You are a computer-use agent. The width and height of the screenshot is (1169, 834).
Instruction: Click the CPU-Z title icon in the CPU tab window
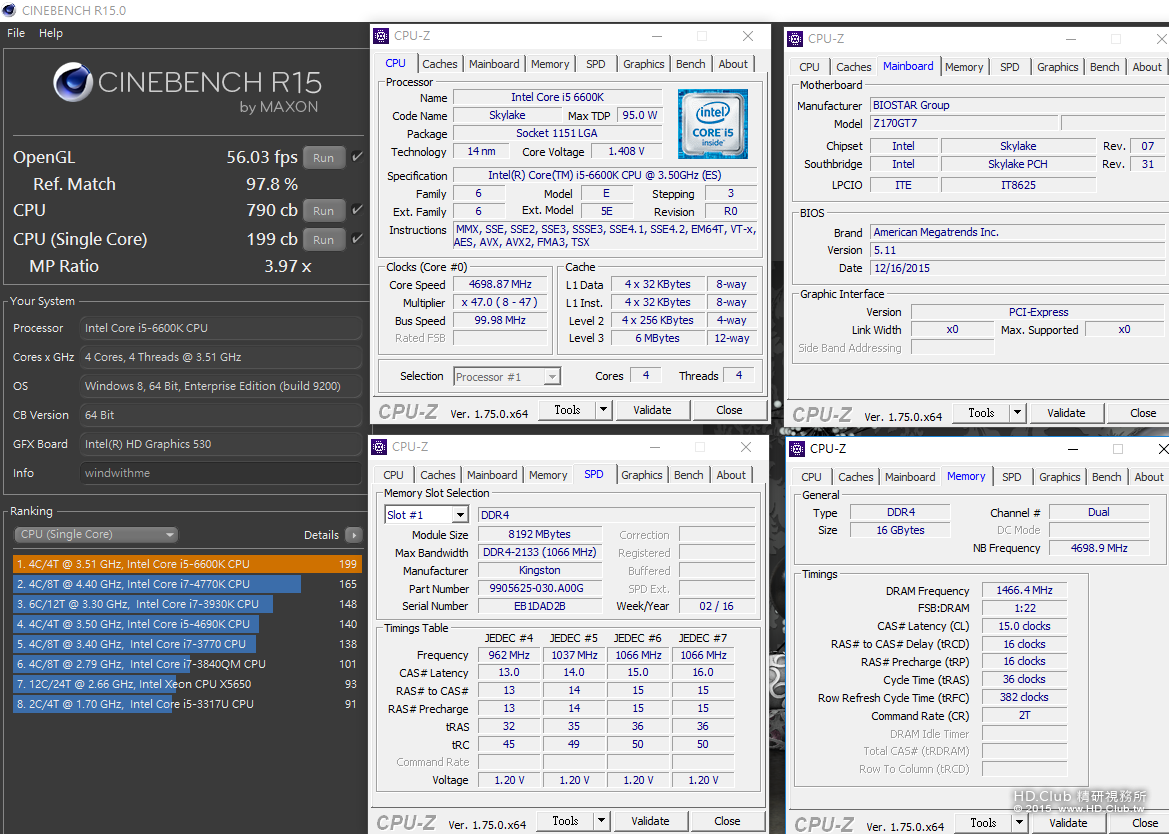tap(381, 36)
